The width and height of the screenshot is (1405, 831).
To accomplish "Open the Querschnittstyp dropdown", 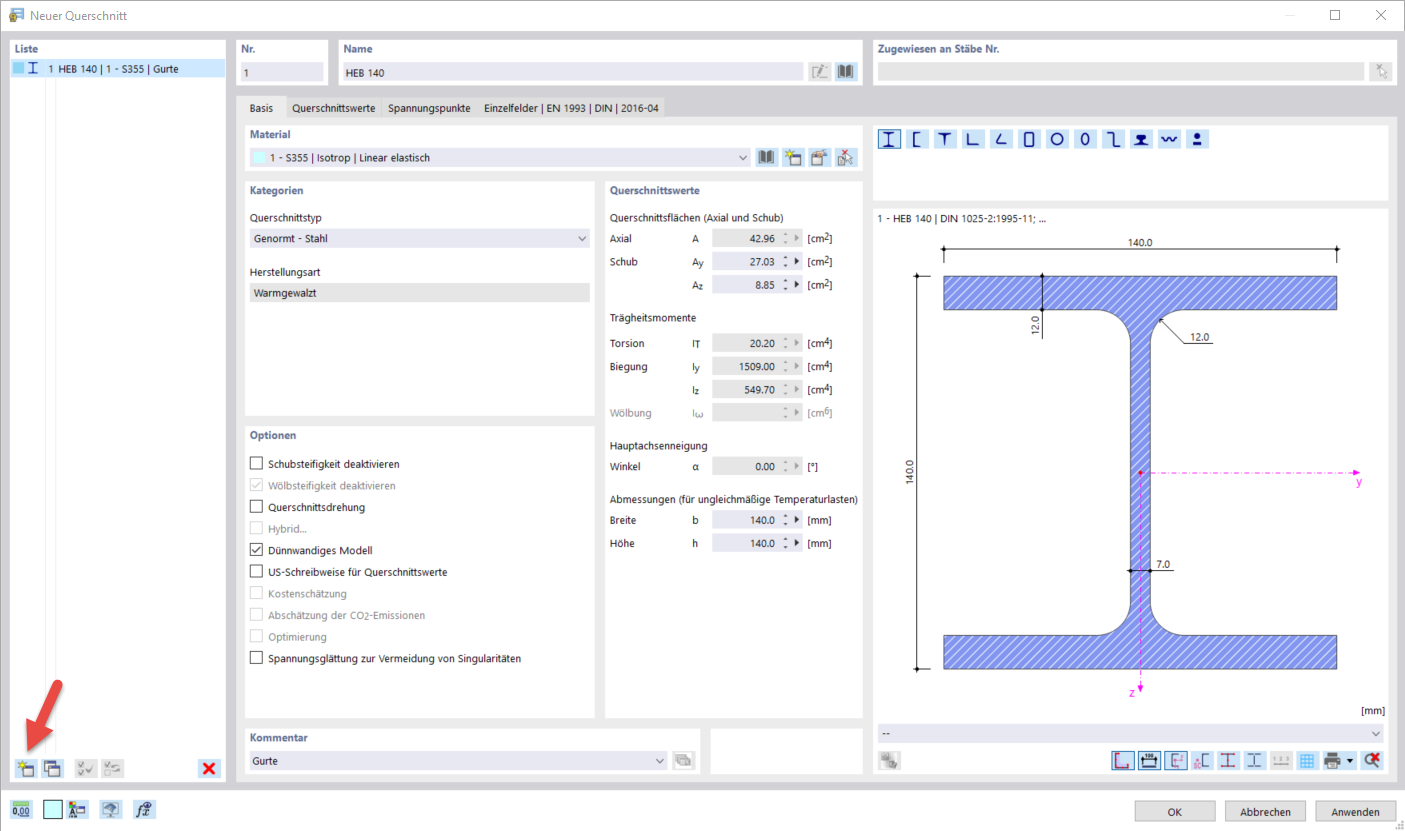I will (x=583, y=238).
